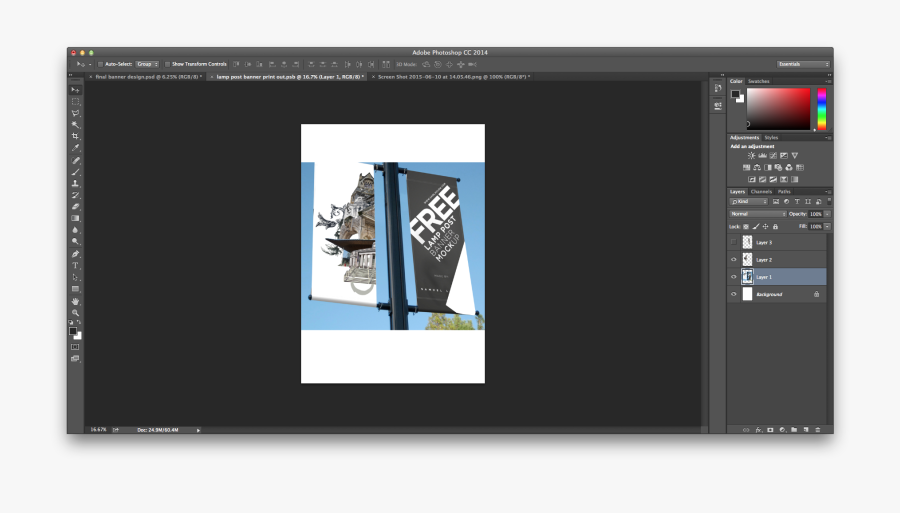The height and width of the screenshot is (513, 900).
Task: Hide Layer 2 using eye icon
Action: [734, 259]
